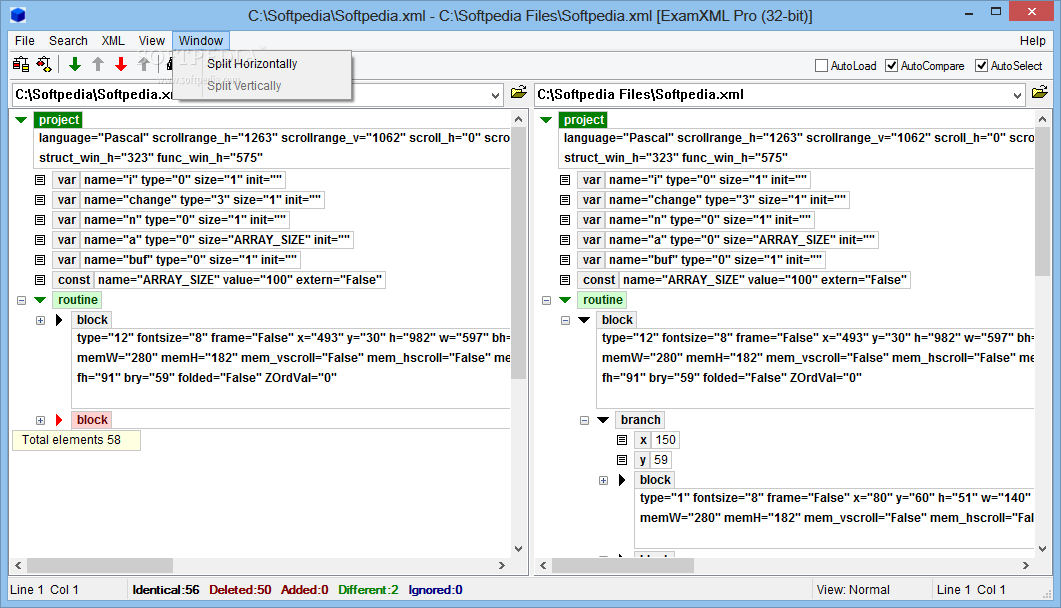Click element icon beside var name="i" in left pane
Viewport: 1061px width, 608px height.
(x=40, y=180)
